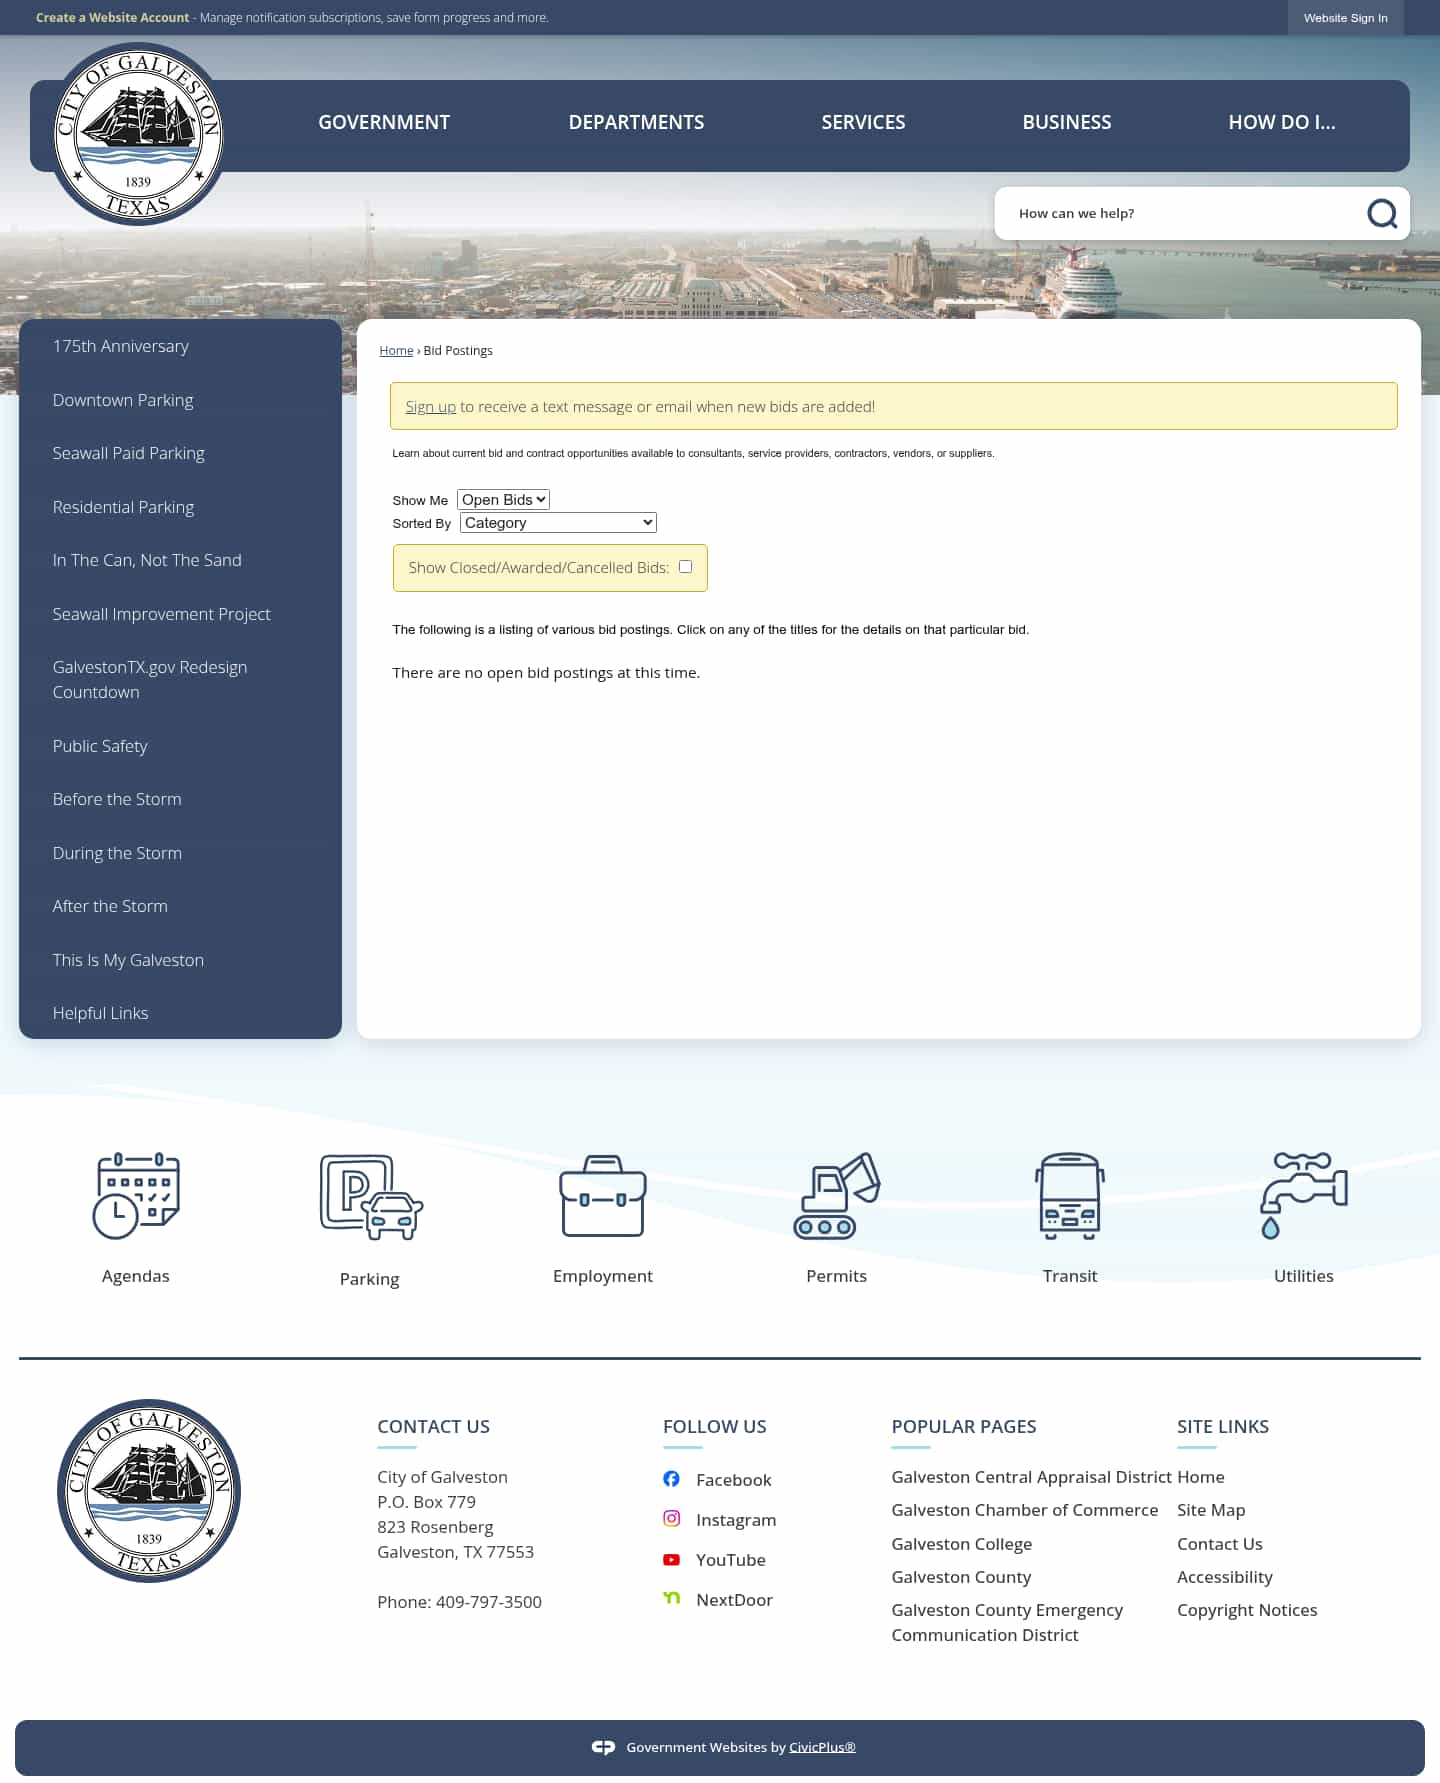
Task: Open the Government menu
Action: coord(384,122)
